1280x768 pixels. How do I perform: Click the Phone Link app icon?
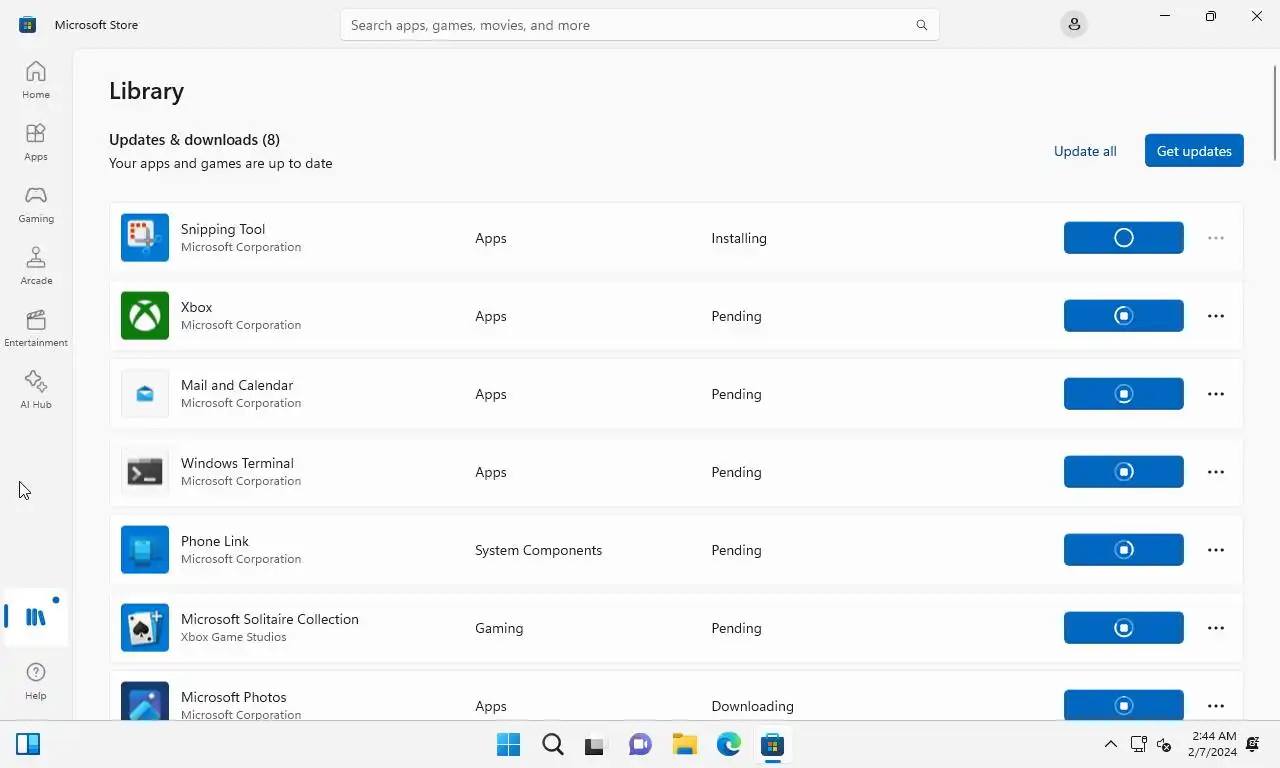click(x=145, y=550)
